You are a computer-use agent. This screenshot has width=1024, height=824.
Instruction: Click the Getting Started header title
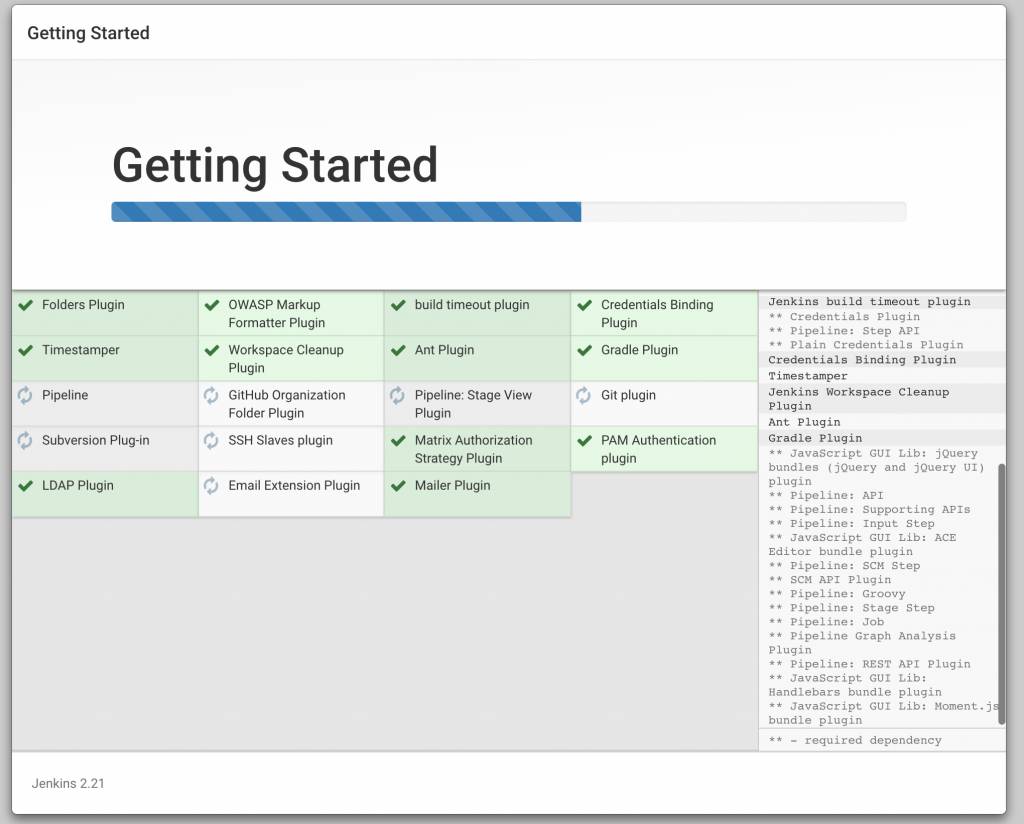(x=88, y=33)
